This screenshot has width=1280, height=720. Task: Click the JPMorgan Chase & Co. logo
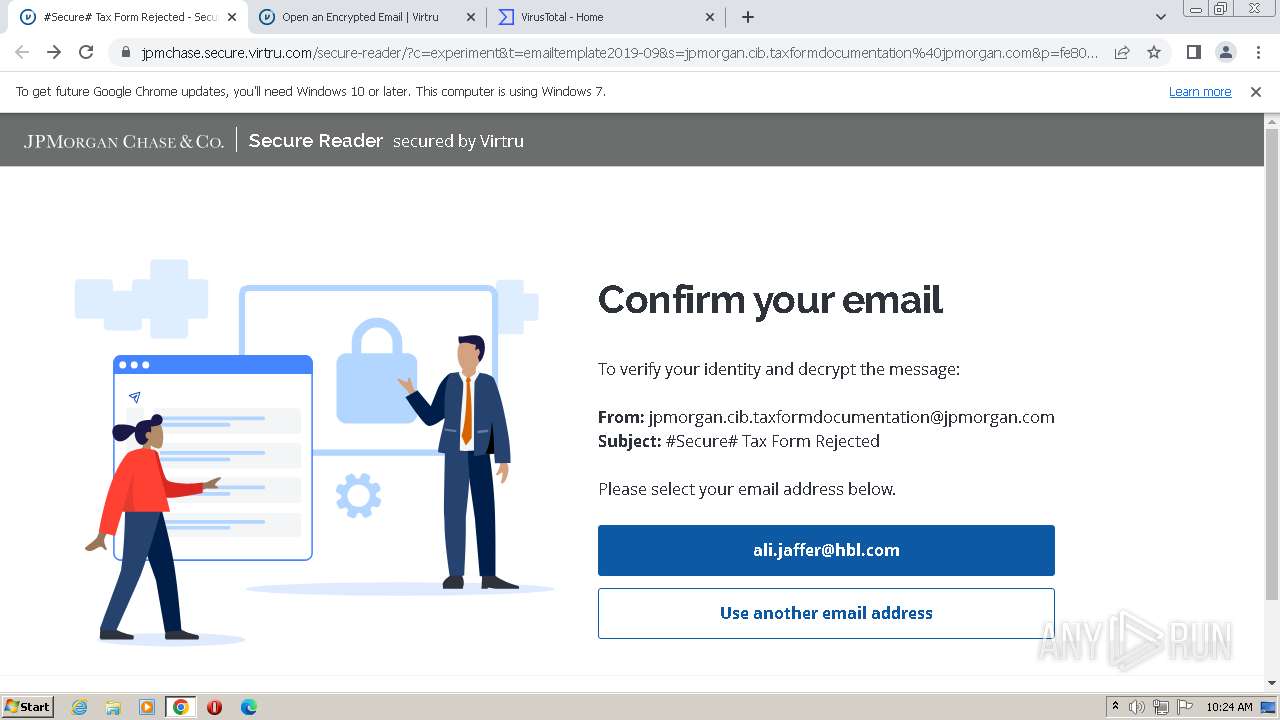pos(124,142)
